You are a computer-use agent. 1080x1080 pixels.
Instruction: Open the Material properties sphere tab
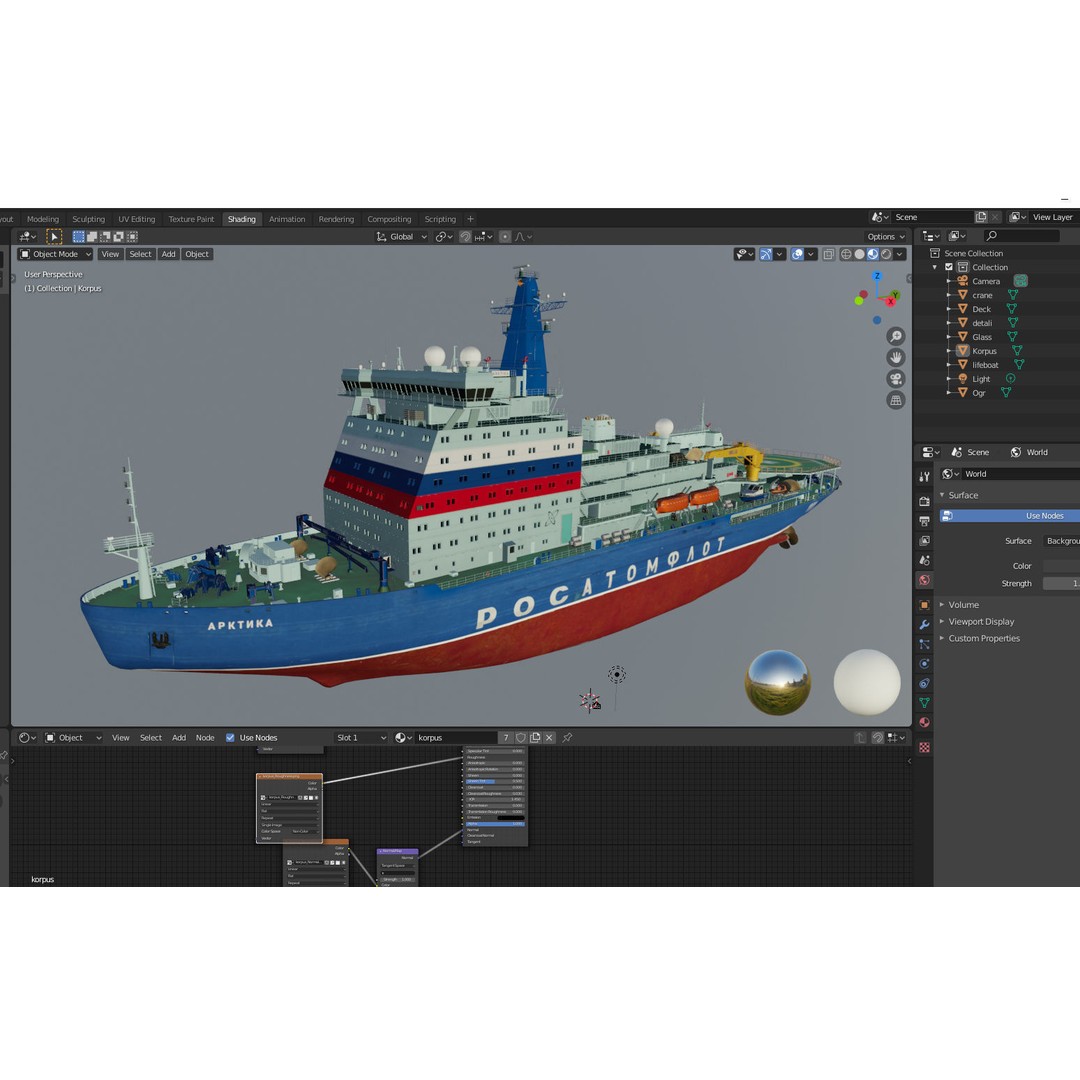coord(924,723)
